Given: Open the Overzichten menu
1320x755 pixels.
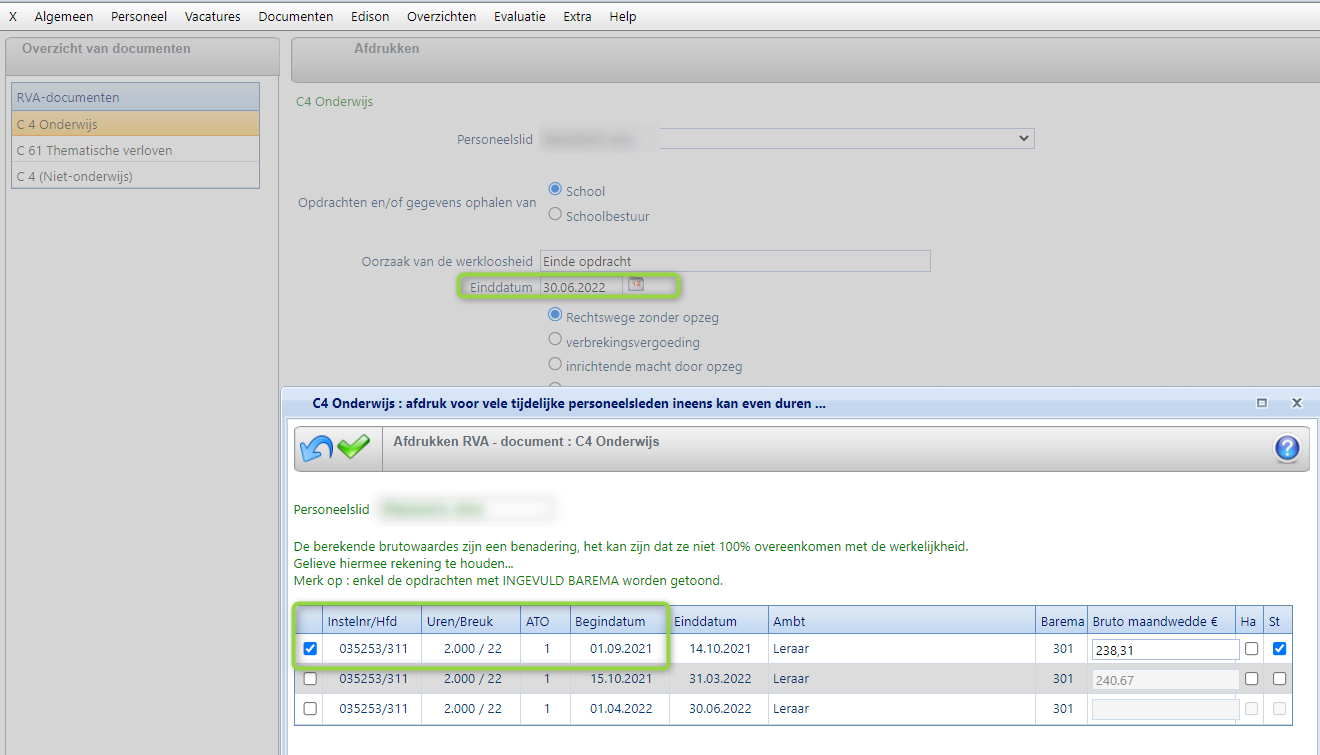Looking at the screenshot, I should 442,16.
